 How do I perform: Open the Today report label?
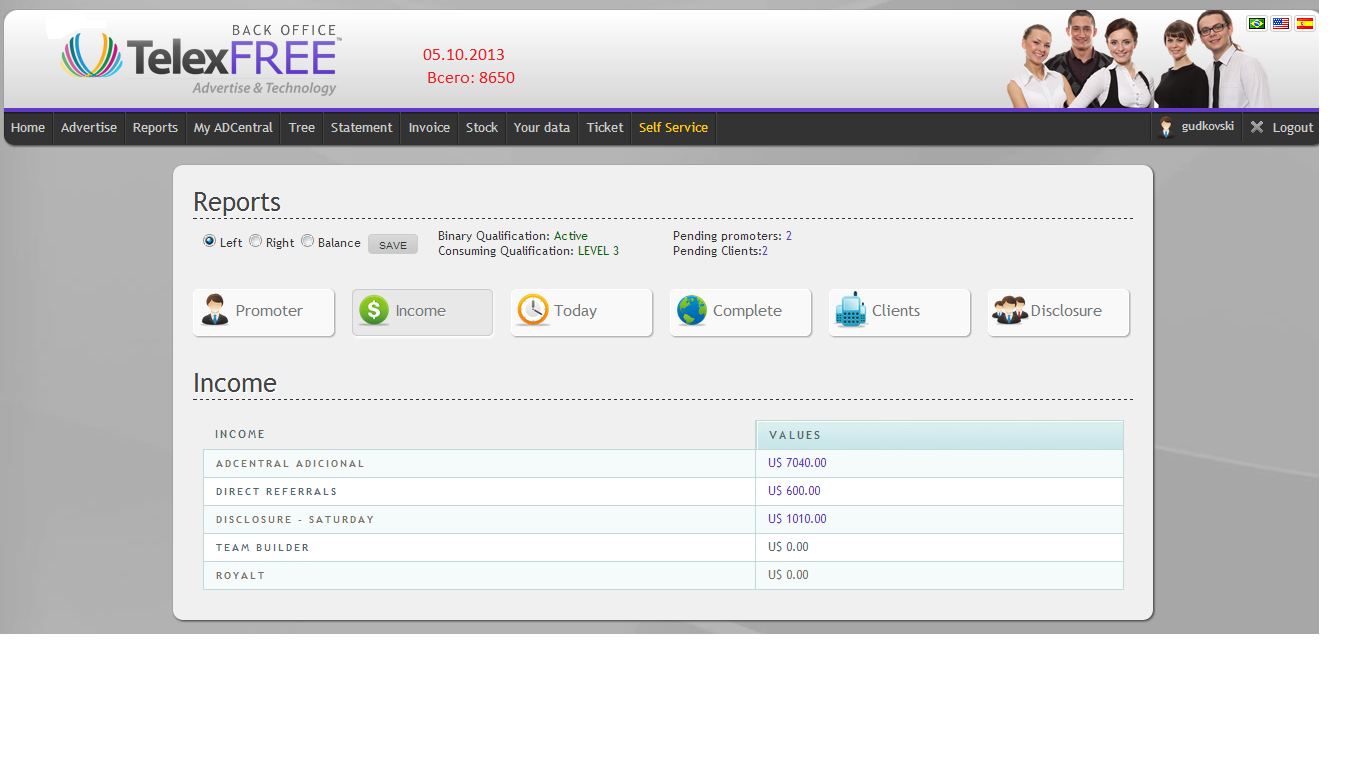576,311
